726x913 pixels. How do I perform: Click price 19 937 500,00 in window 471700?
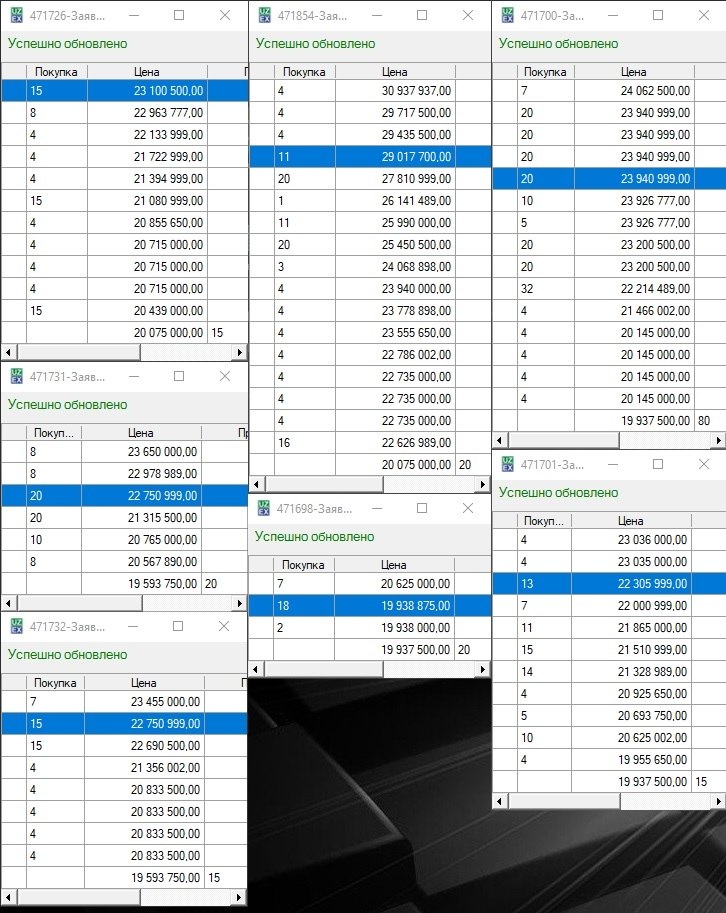(634, 420)
